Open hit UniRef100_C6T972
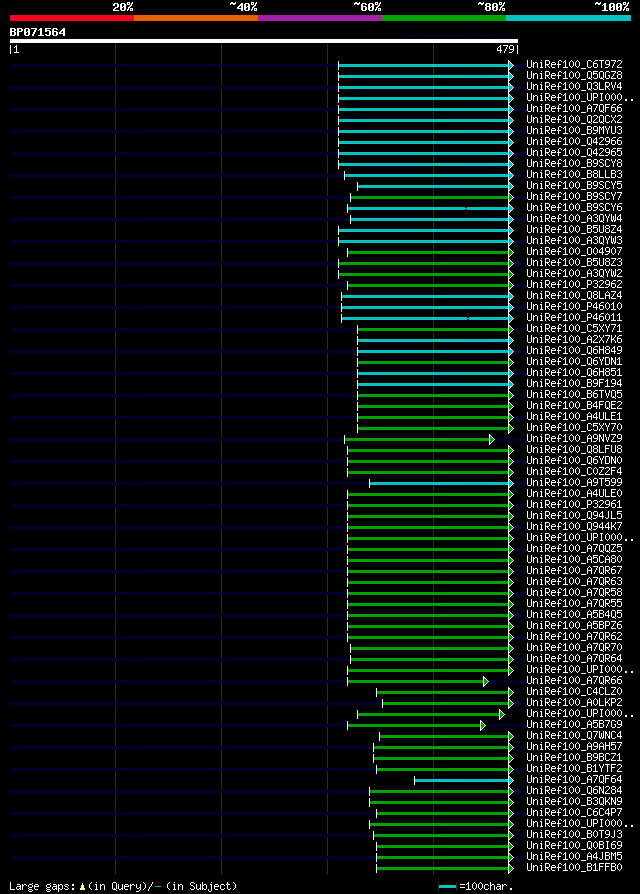 click(x=574, y=64)
